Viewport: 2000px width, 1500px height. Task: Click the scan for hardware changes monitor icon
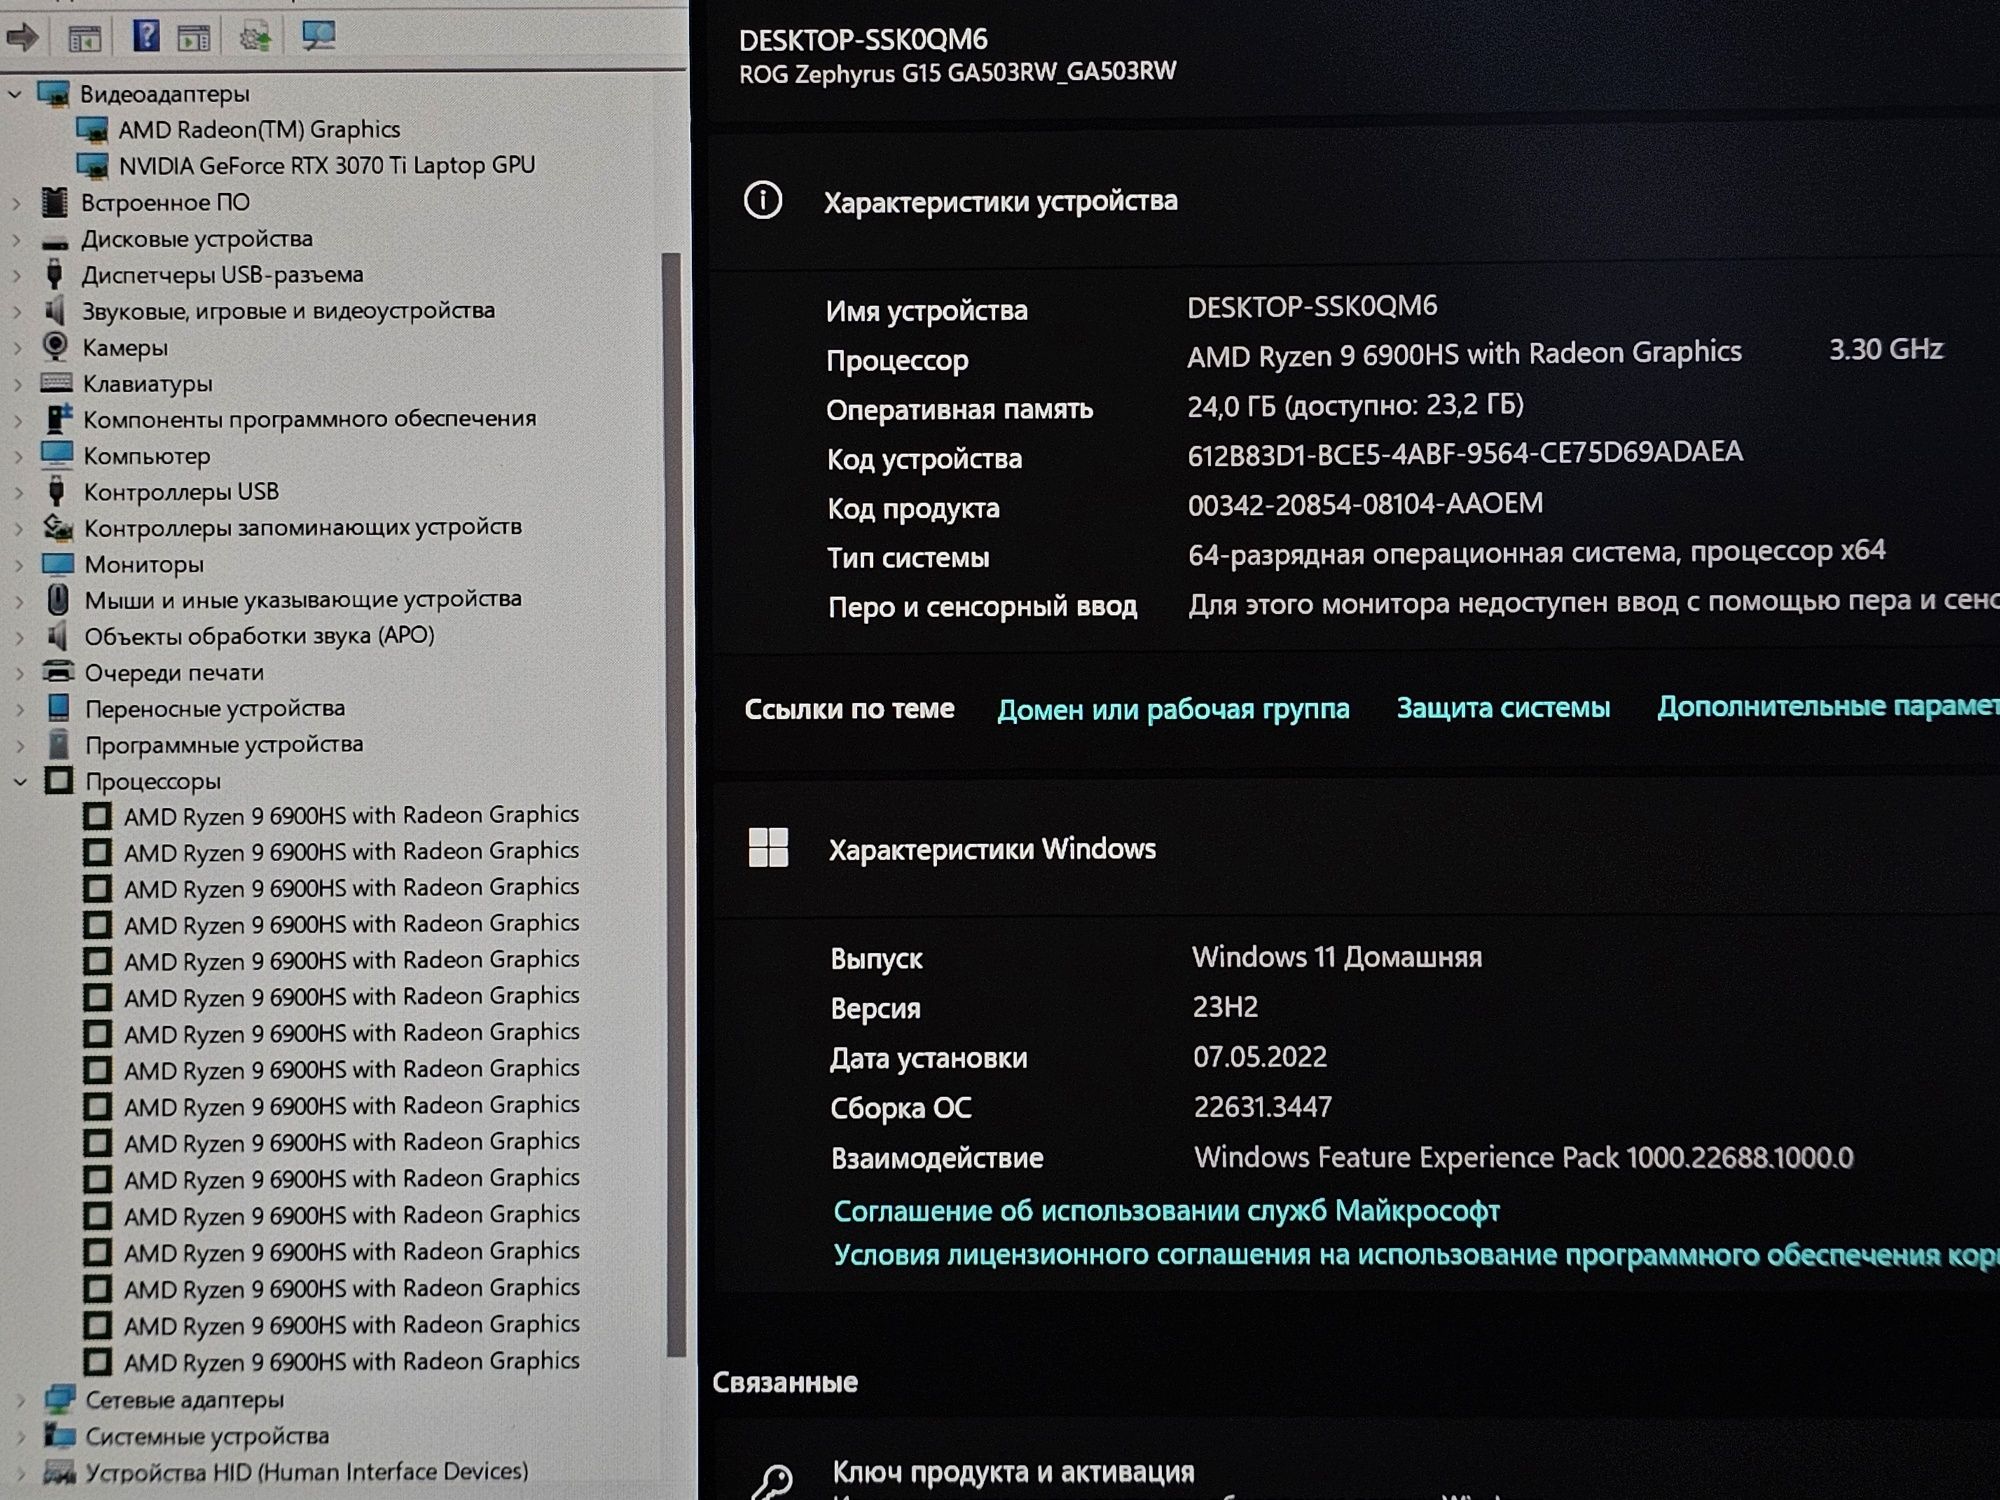pyautogui.click(x=318, y=37)
